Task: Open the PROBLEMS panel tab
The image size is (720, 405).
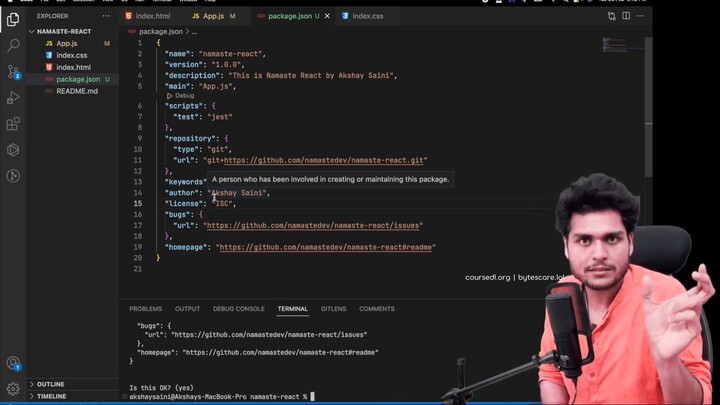Action: tap(146, 309)
